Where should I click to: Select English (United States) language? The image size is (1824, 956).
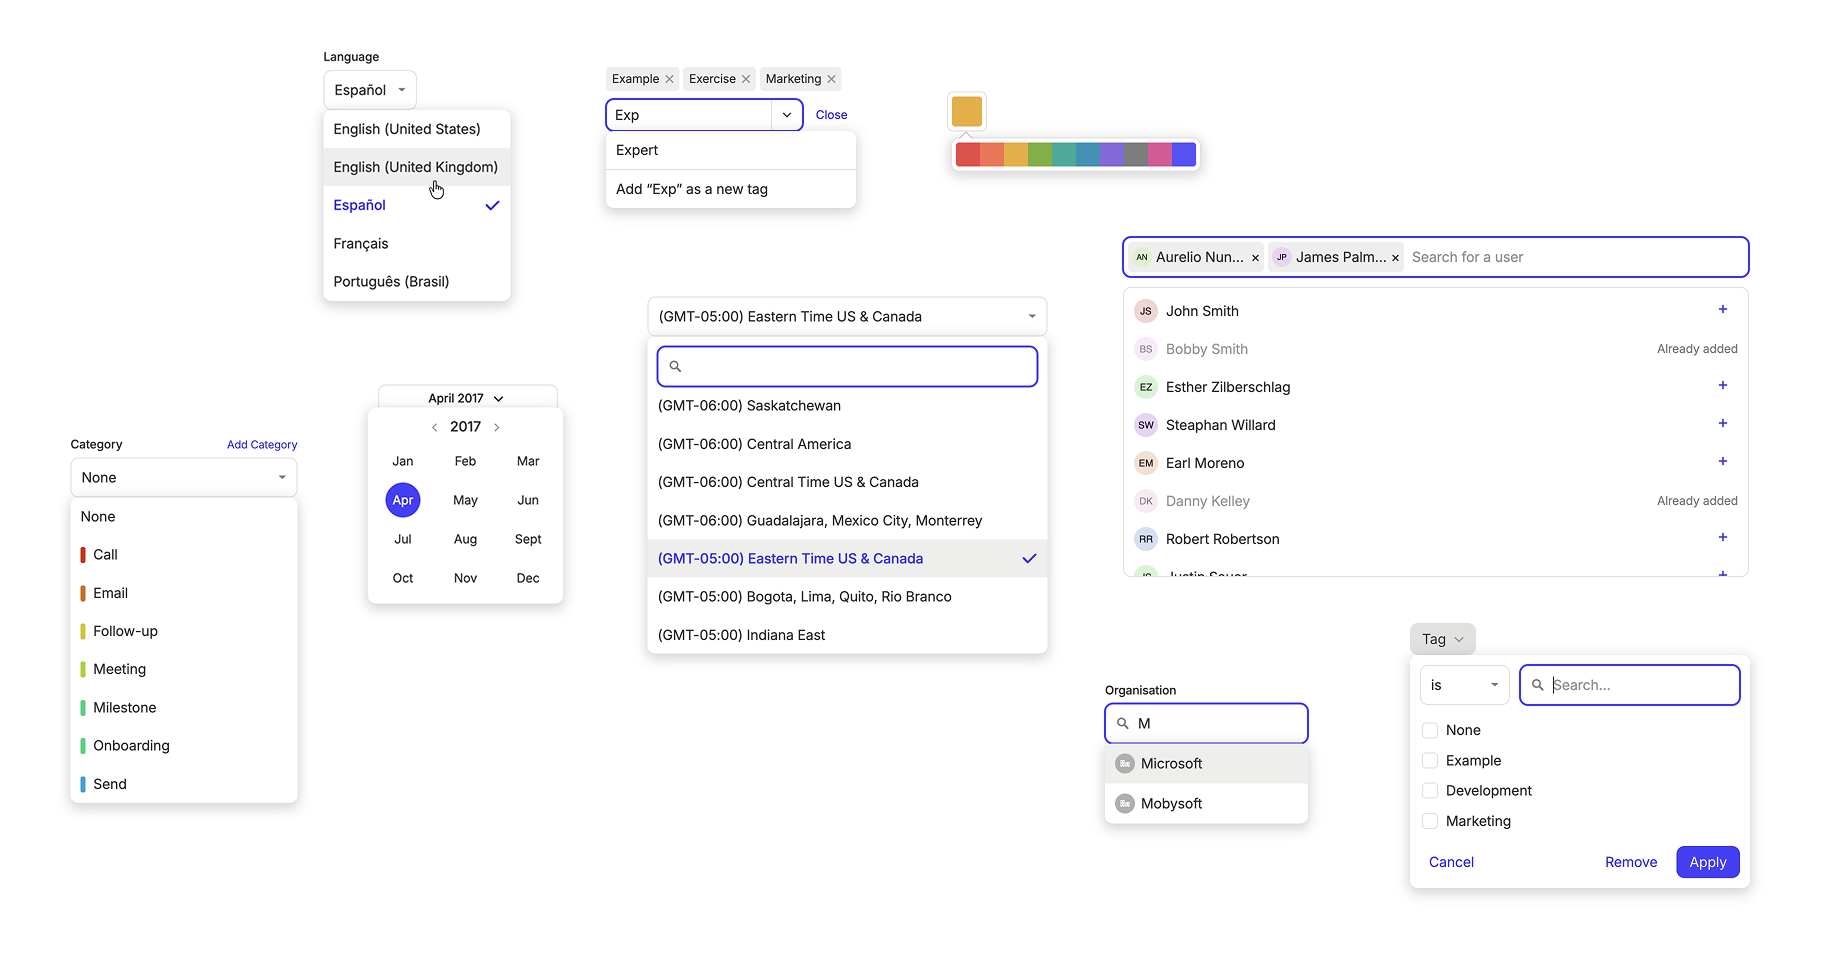(x=417, y=129)
